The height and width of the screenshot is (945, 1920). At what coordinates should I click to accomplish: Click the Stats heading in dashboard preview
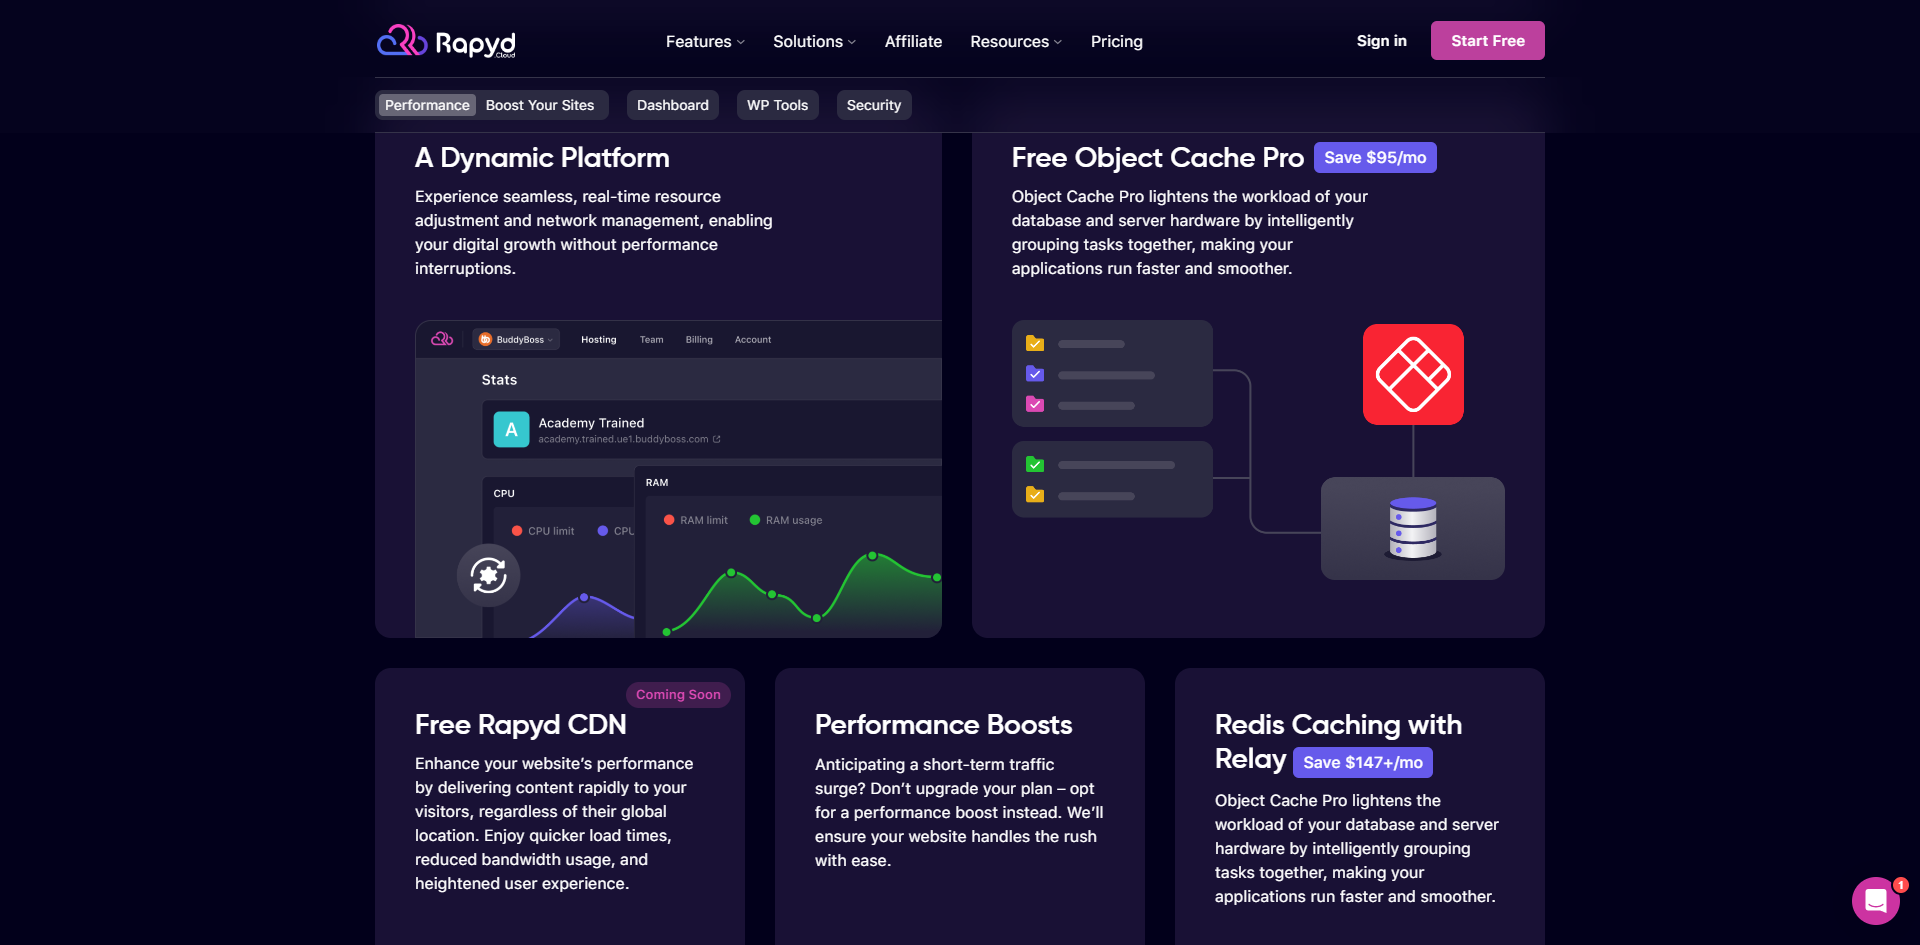(x=499, y=380)
